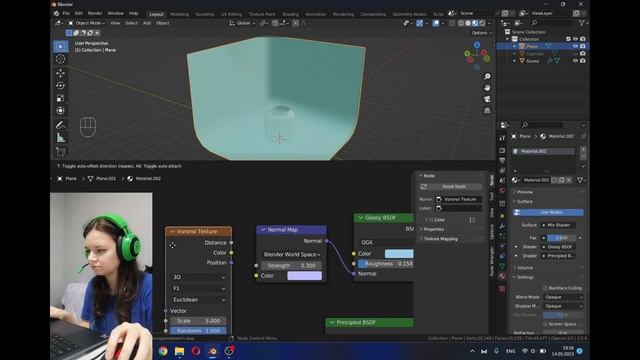
Task: Select the Annotate tool in viewport toolbar
Action: pyautogui.click(x=60, y=125)
